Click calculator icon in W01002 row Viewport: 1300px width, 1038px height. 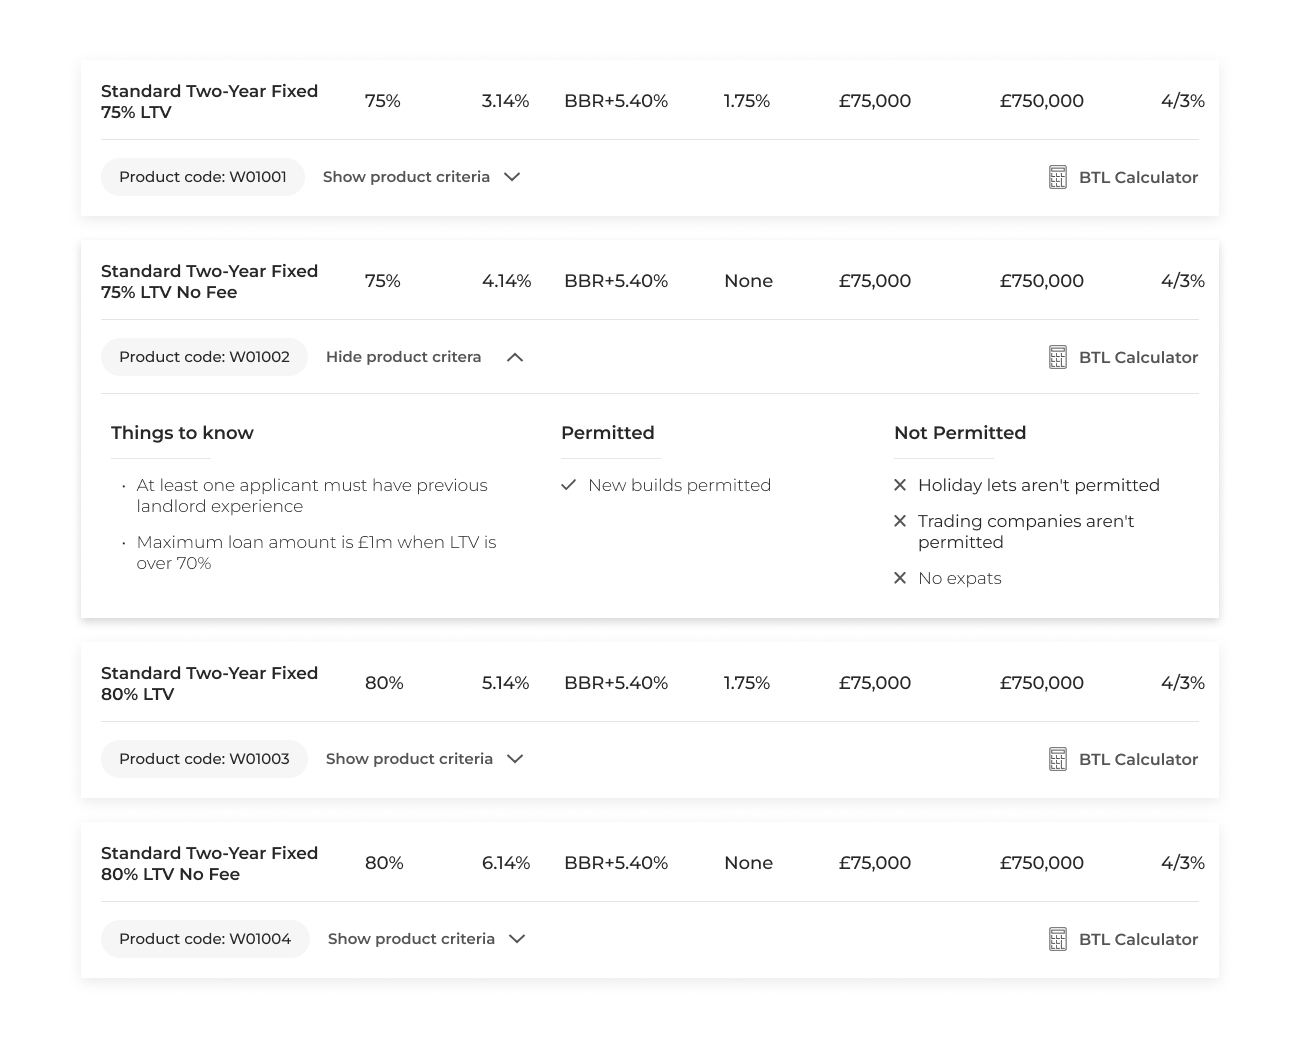1057,357
